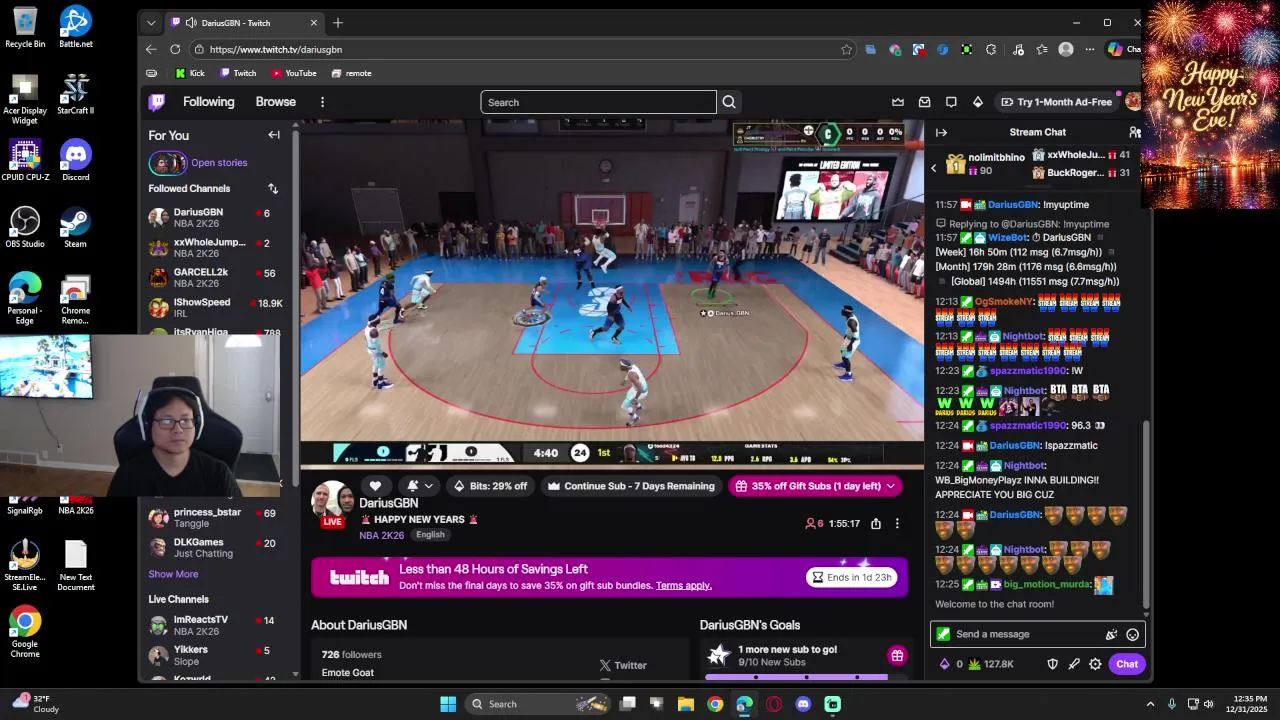
Task: Click the sub goal progress bar
Action: (x=796, y=677)
